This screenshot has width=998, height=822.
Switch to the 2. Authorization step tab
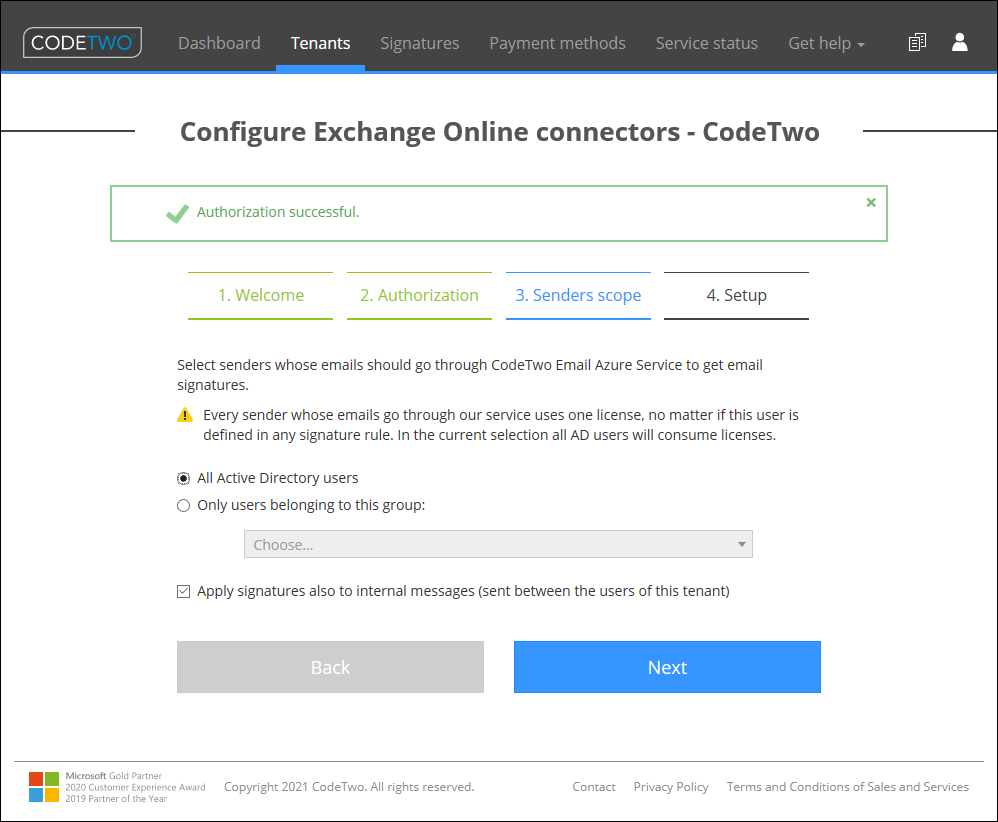coord(419,295)
